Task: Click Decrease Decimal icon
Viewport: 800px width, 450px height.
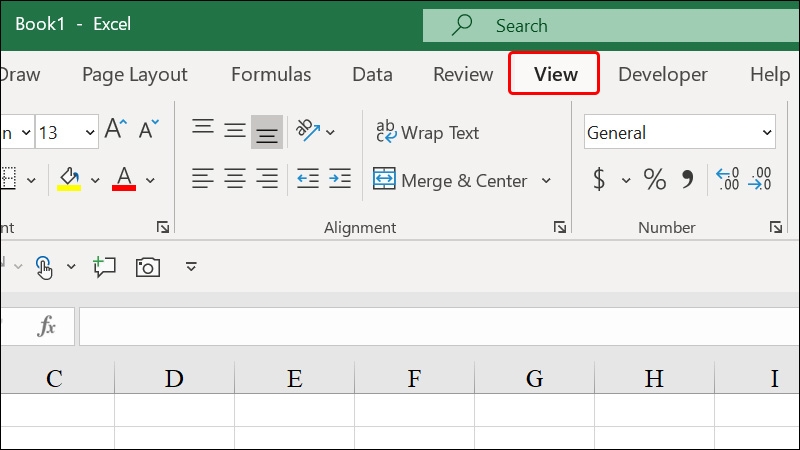Action: 760,179
